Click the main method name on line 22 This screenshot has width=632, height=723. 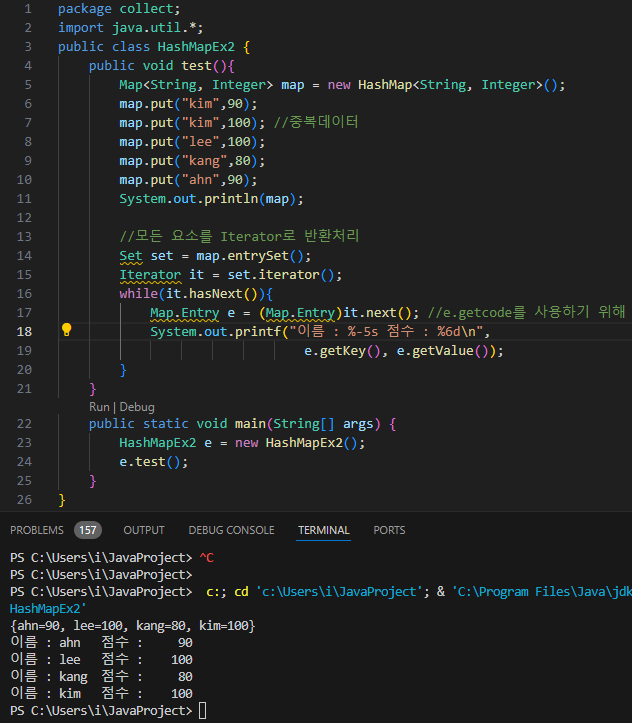click(x=250, y=424)
